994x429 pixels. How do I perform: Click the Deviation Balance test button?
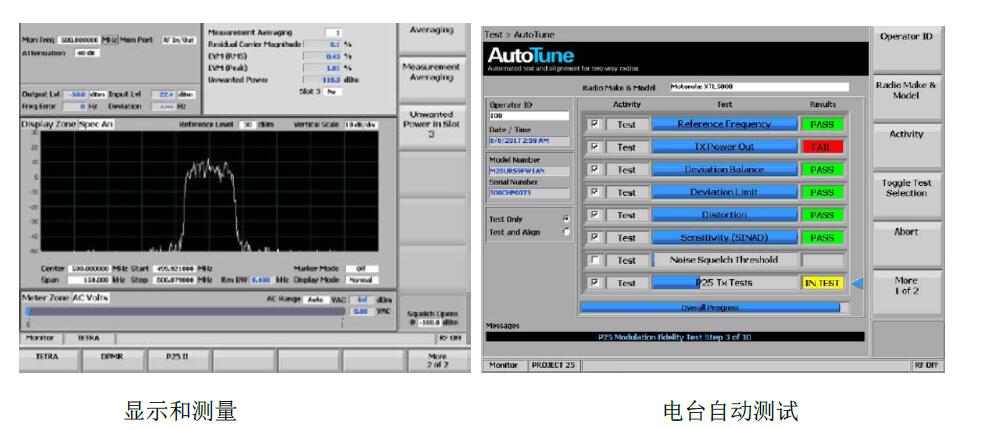[724, 170]
